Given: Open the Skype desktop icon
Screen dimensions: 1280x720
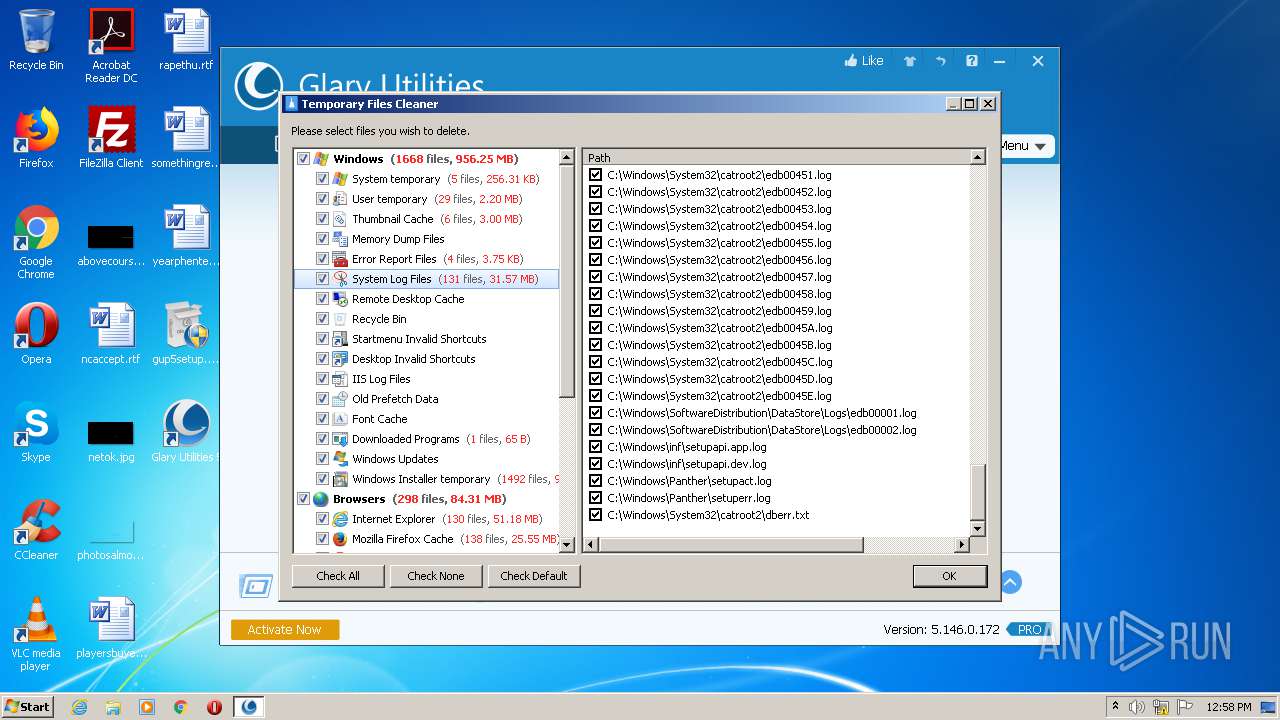Looking at the screenshot, I should coord(36,431).
